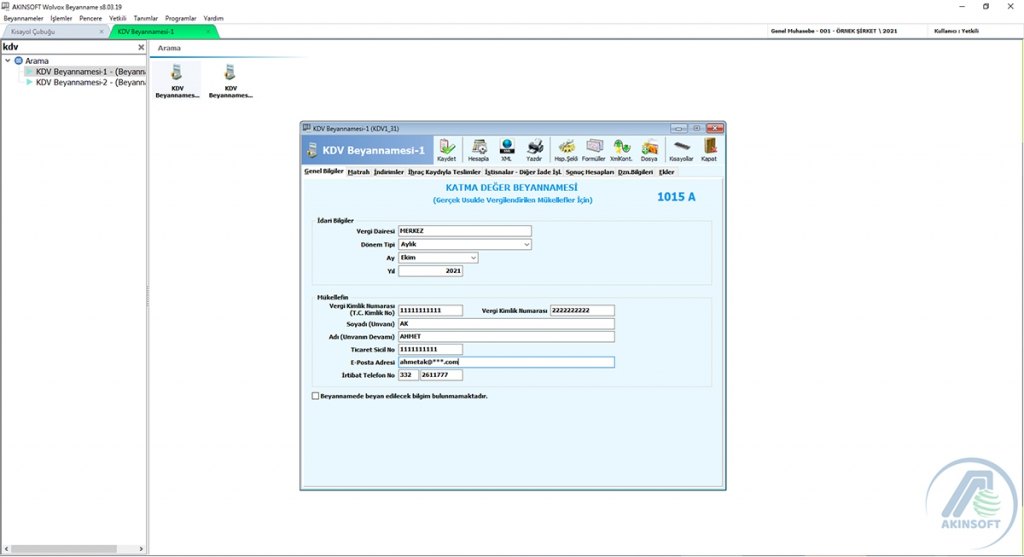Click phone number field 2611777

(441, 375)
